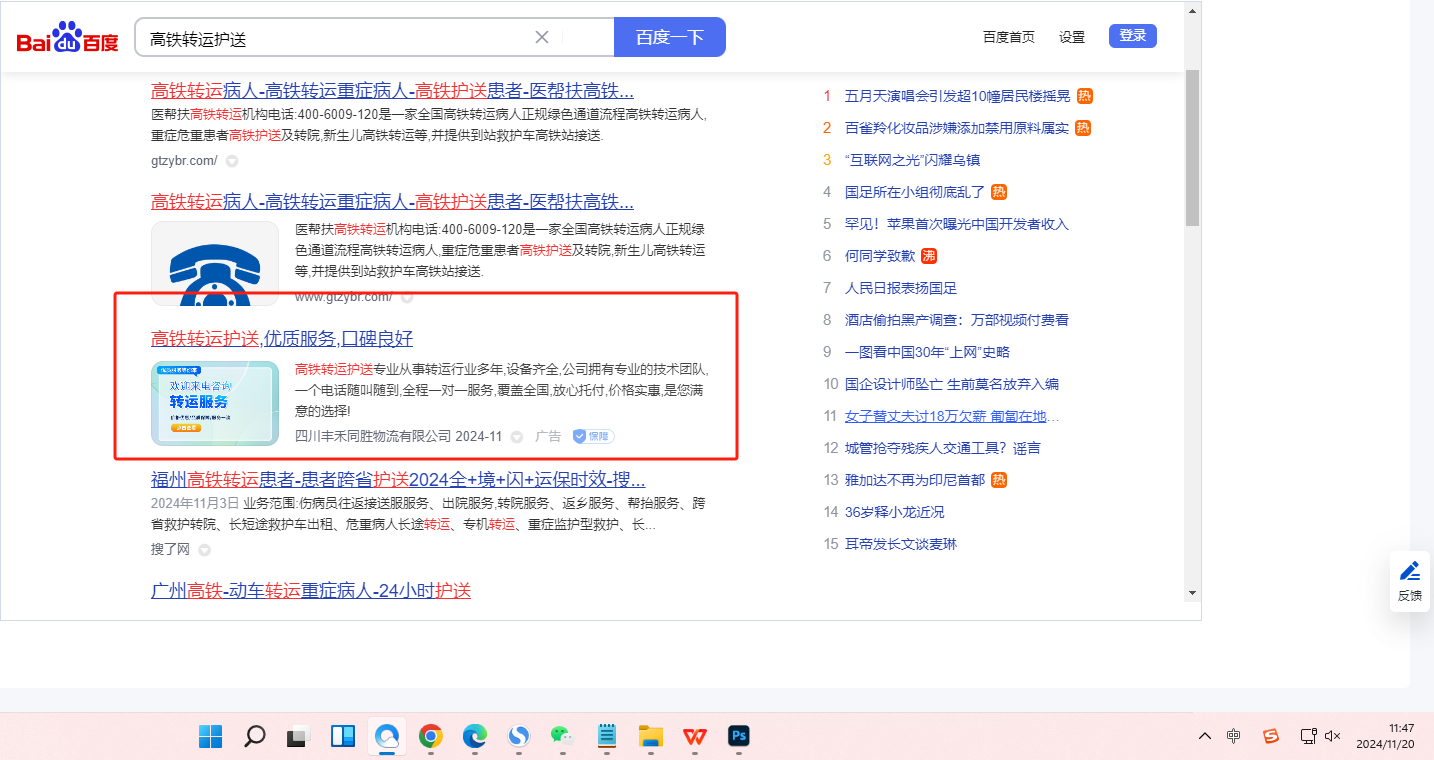Expand the dropdown arrow beside gtzybr.com/
1434x760 pixels.
(232, 161)
